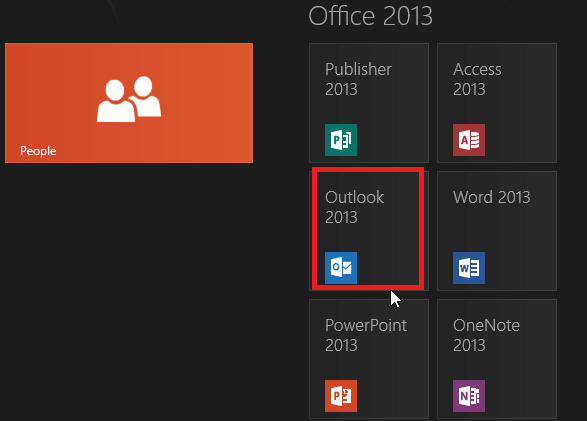
Task: Click the Publisher 2013 app icon
Action: (x=341, y=140)
